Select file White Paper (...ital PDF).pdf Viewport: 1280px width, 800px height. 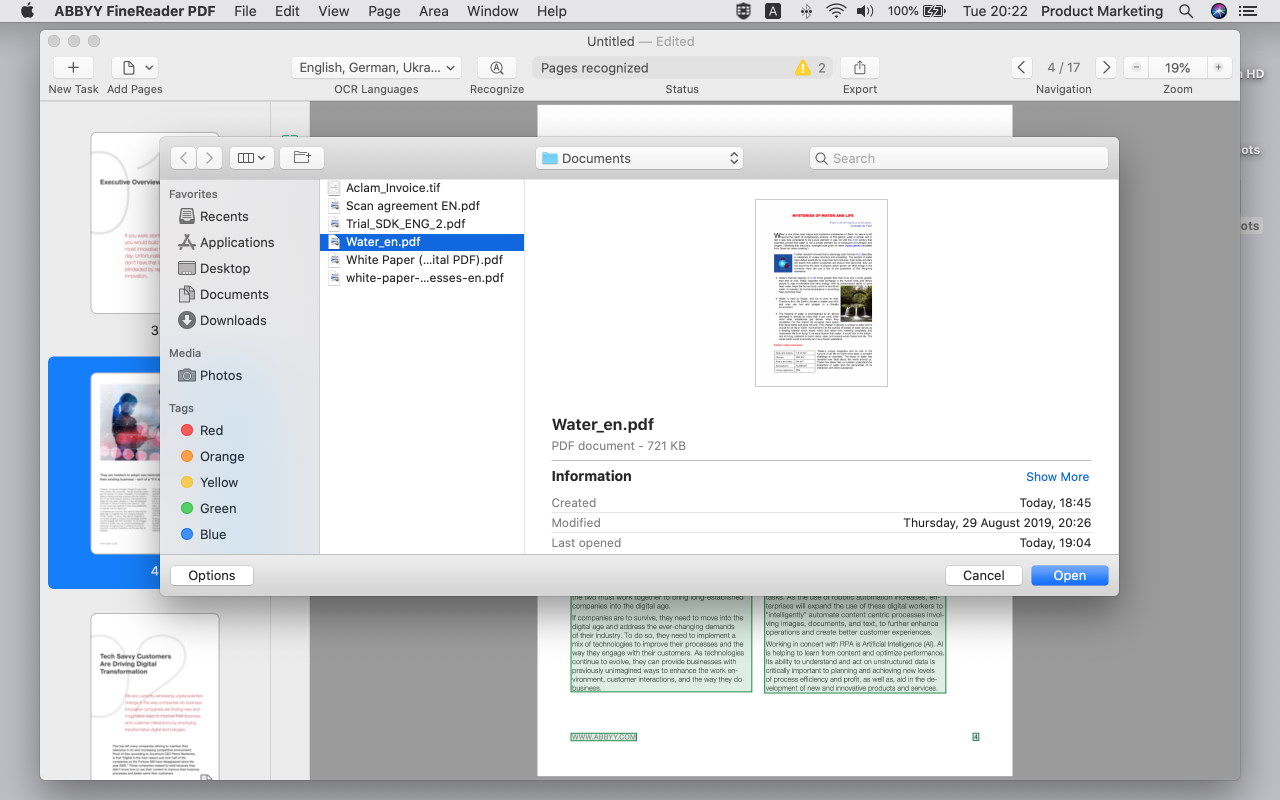pyautogui.click(x=422, y=260)
